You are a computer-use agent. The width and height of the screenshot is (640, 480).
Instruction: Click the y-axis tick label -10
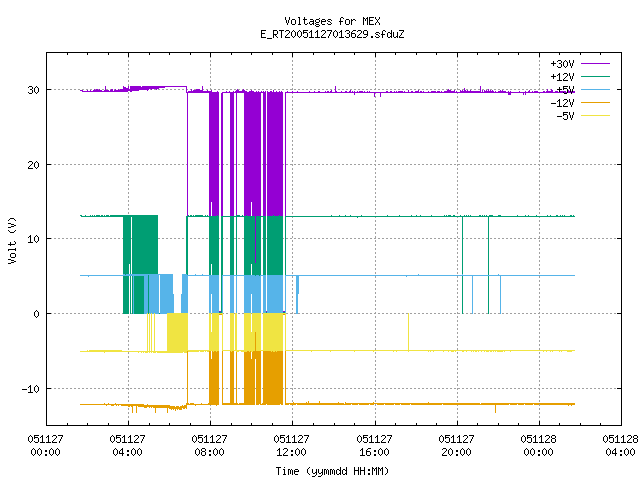coord(31,389)
